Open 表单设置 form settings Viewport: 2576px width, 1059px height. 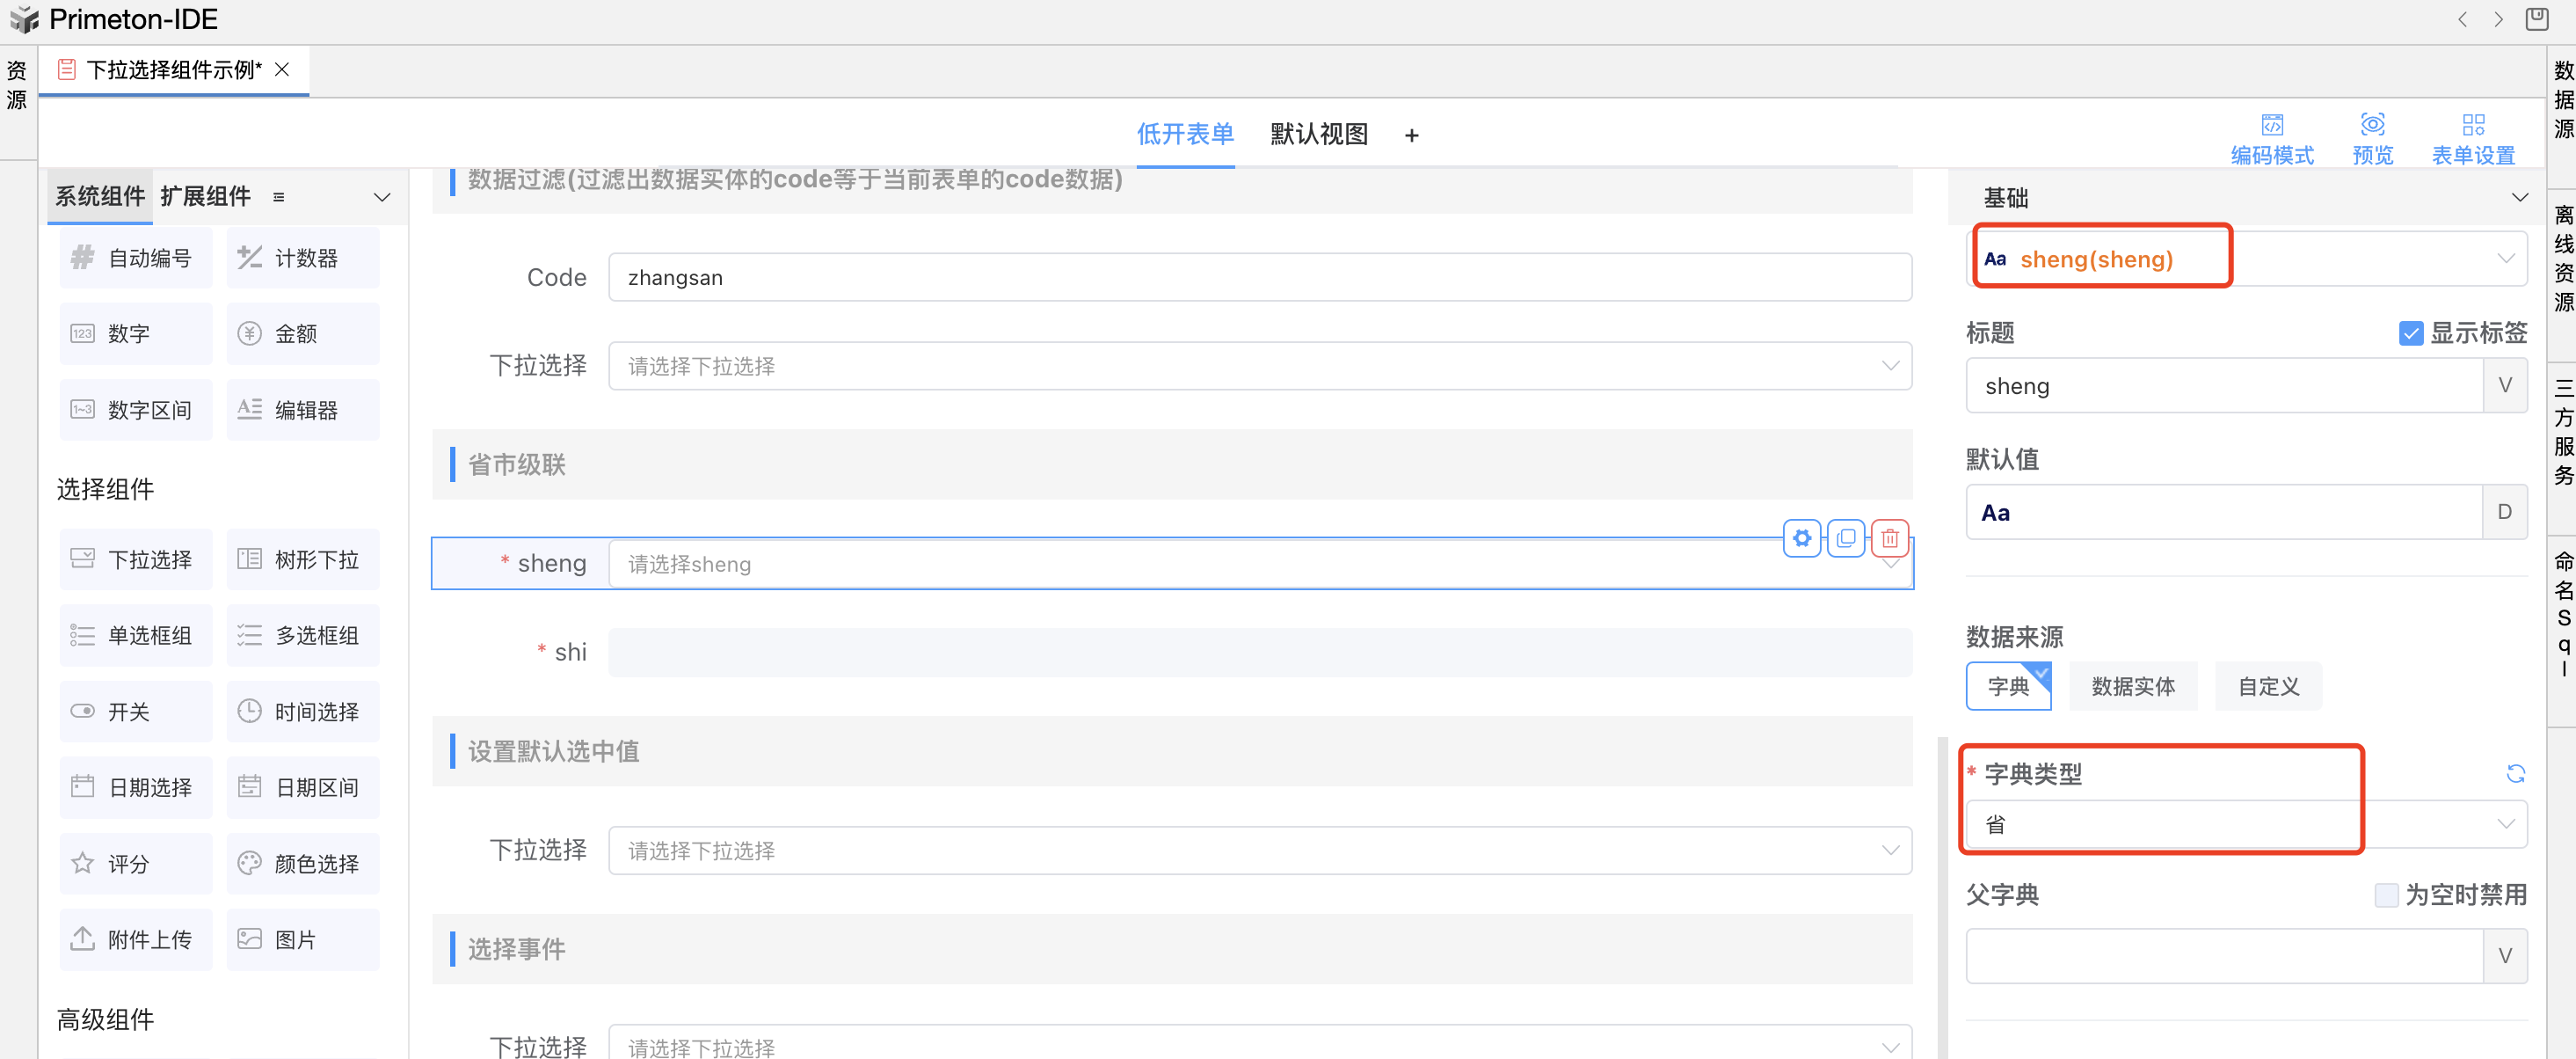[x=2472, y=138]
